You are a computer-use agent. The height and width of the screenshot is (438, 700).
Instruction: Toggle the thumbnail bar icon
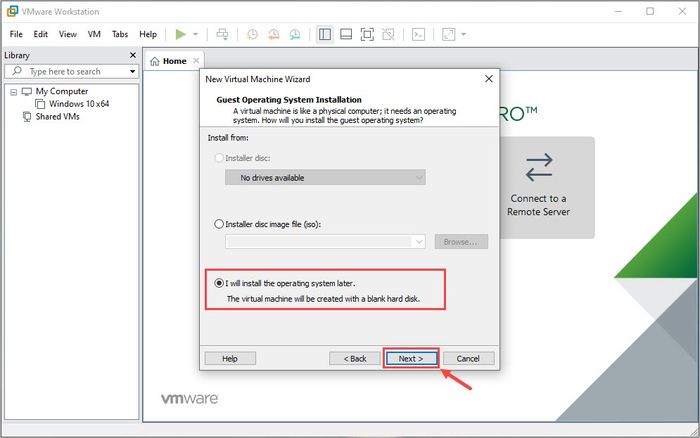[346, 34]
